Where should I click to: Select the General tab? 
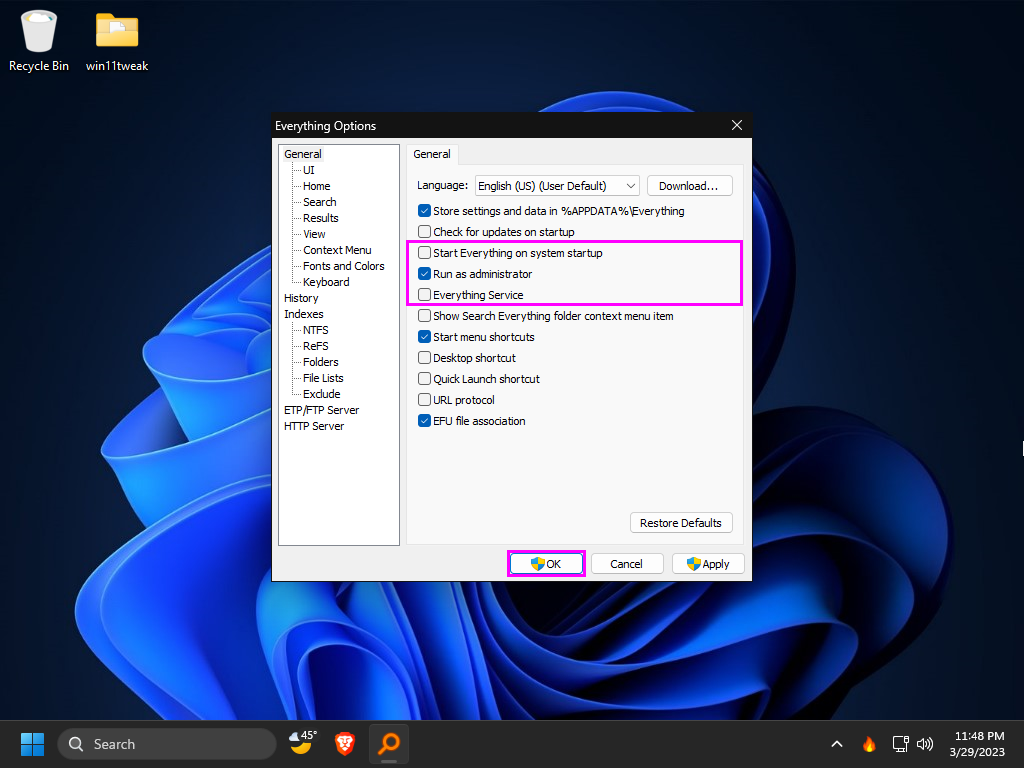[x=432, y=154]
